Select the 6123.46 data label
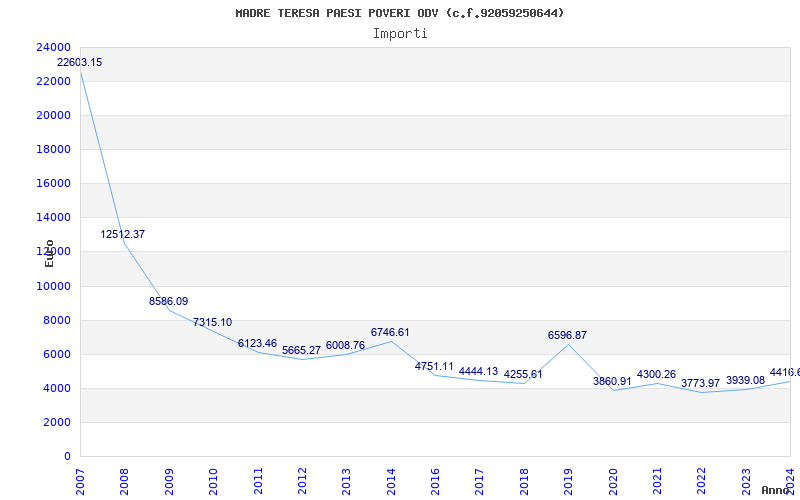800x500 pixels. click(257, 343)
